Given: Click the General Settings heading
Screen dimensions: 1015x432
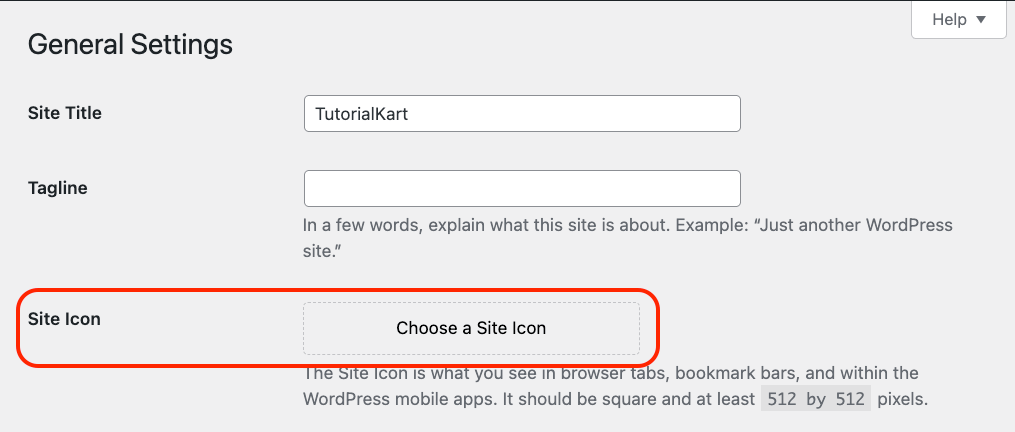Looking at the screenshot, I should point(130,45).
